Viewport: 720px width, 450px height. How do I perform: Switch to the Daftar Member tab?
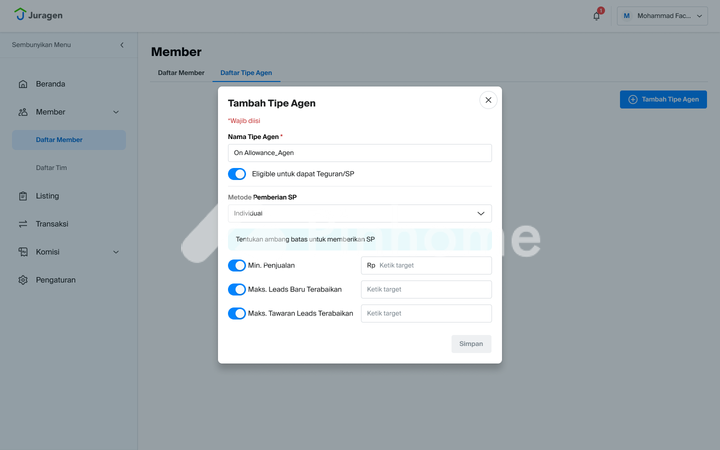(x=181, y=73)
